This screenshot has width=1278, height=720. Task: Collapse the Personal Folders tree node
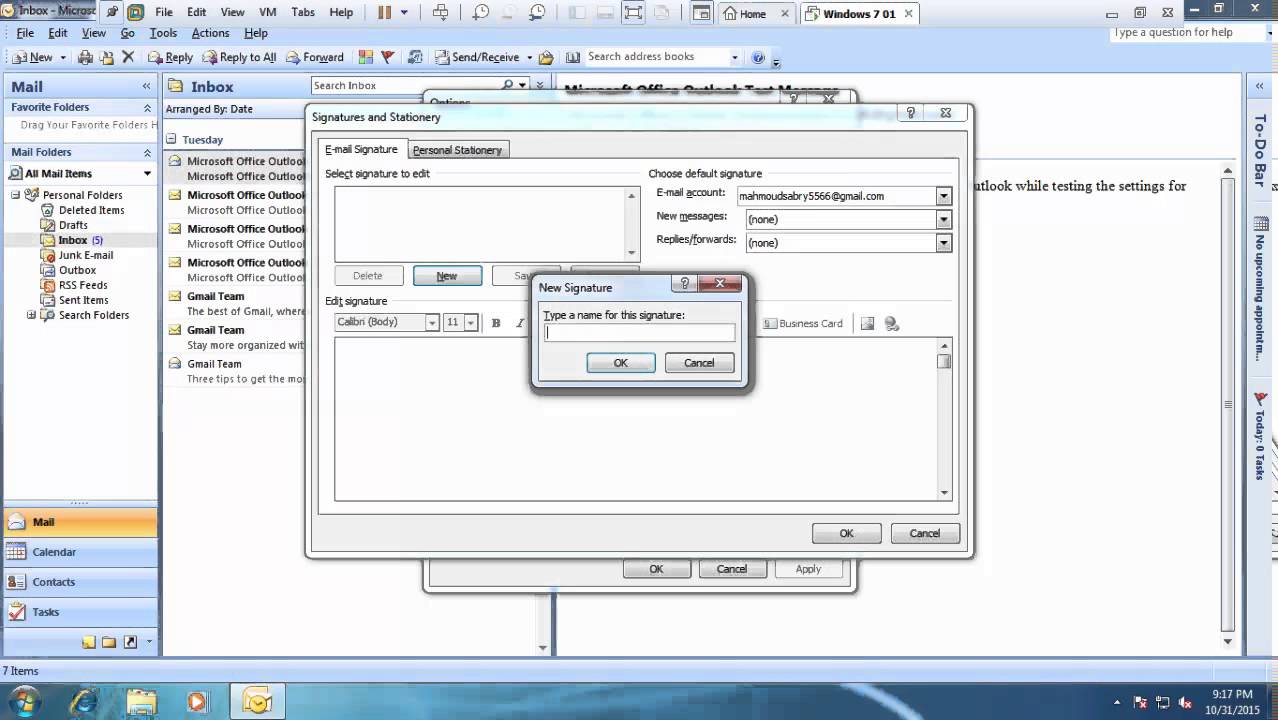click(x=16, y=195)
